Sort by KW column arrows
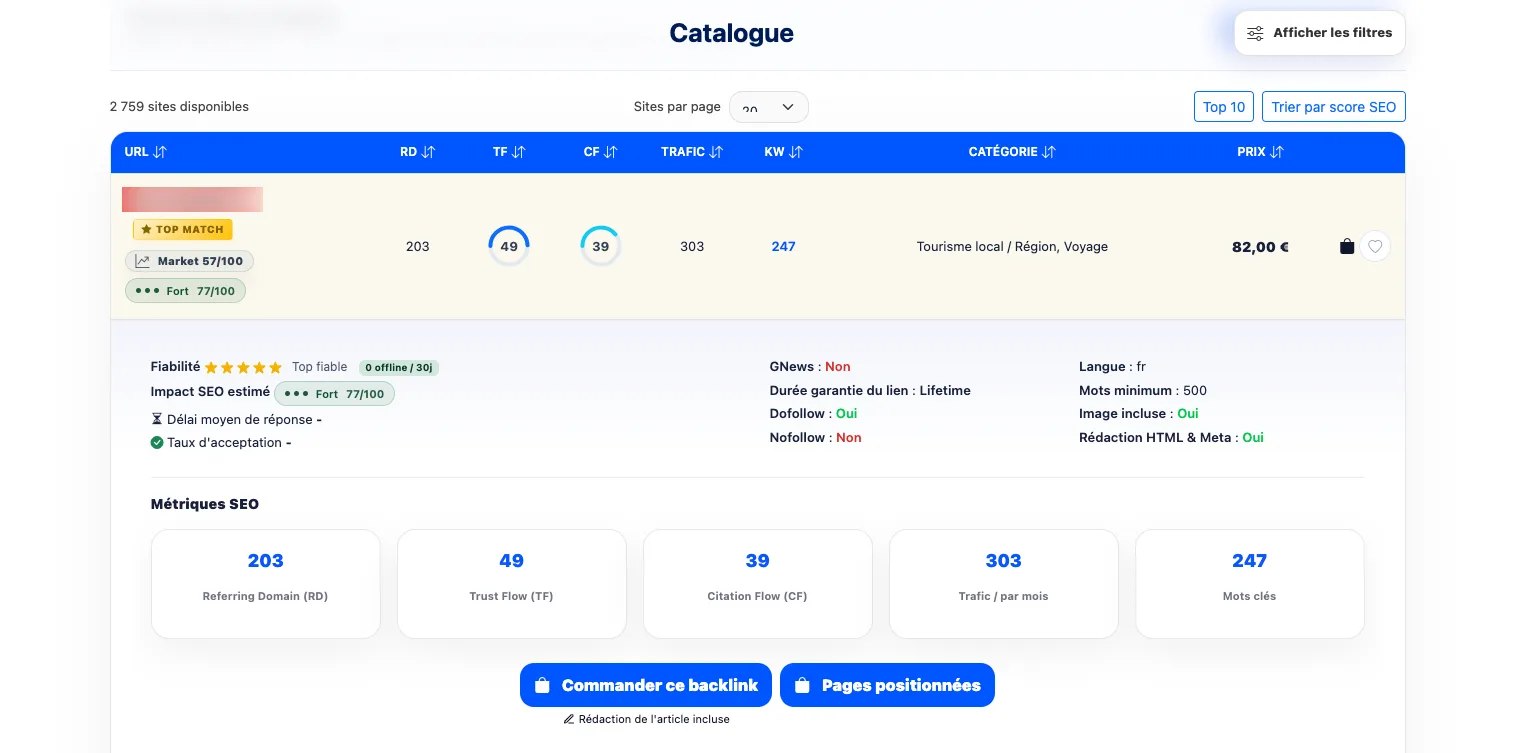1517x753 pixels. pyautogui.click(x=796, y=152)
